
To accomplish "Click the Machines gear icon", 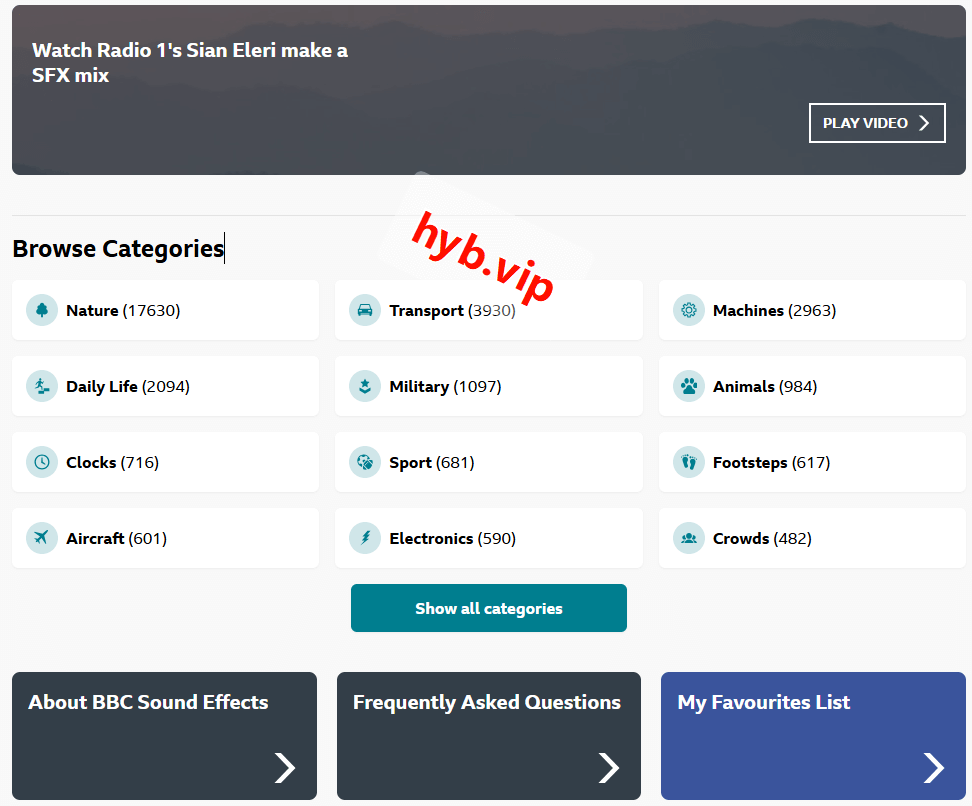I will 689,310.
